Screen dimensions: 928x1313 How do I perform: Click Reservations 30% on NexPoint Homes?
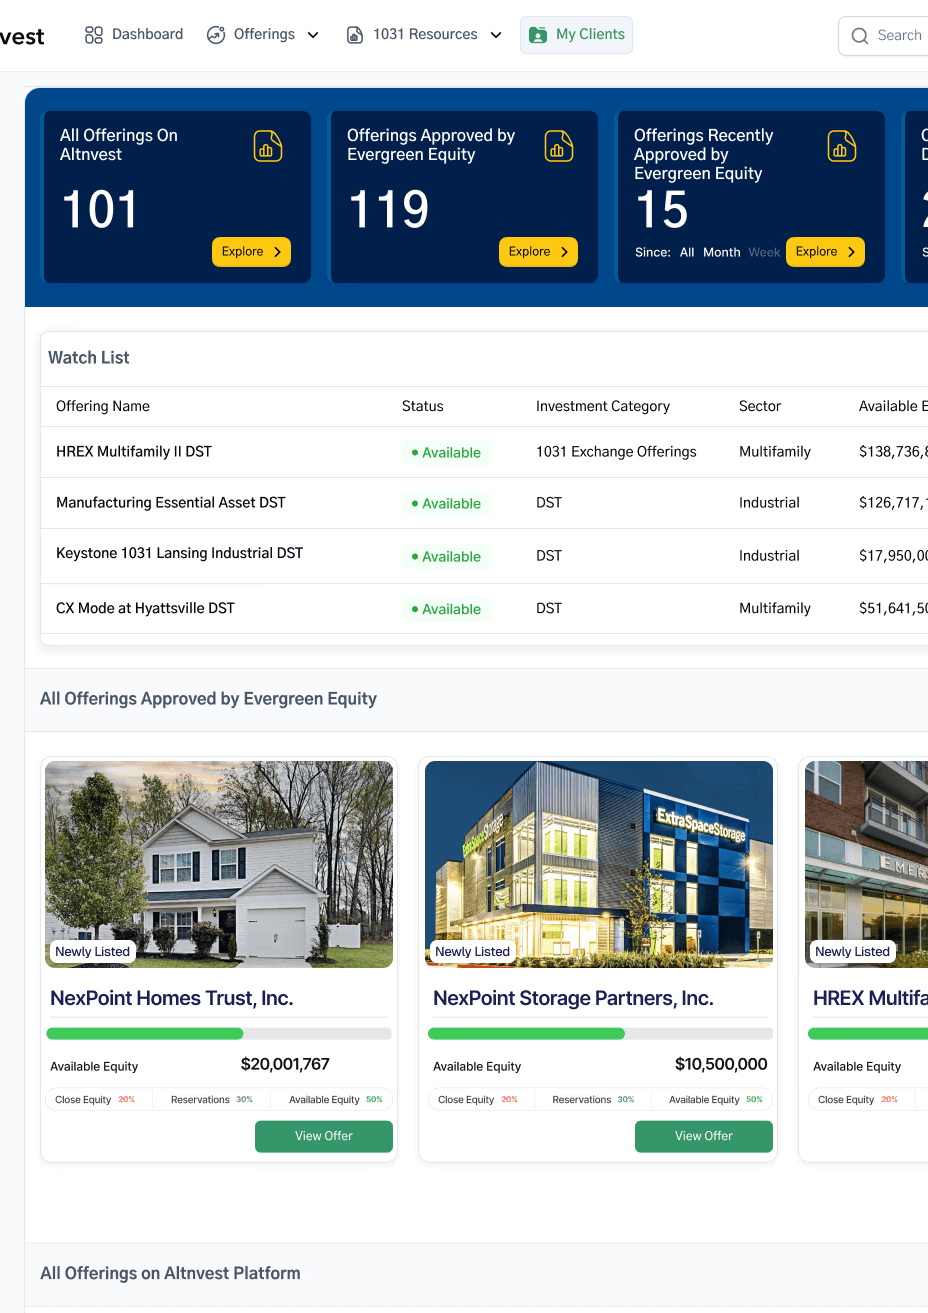pyautogui.click(x=212, y=1099)
